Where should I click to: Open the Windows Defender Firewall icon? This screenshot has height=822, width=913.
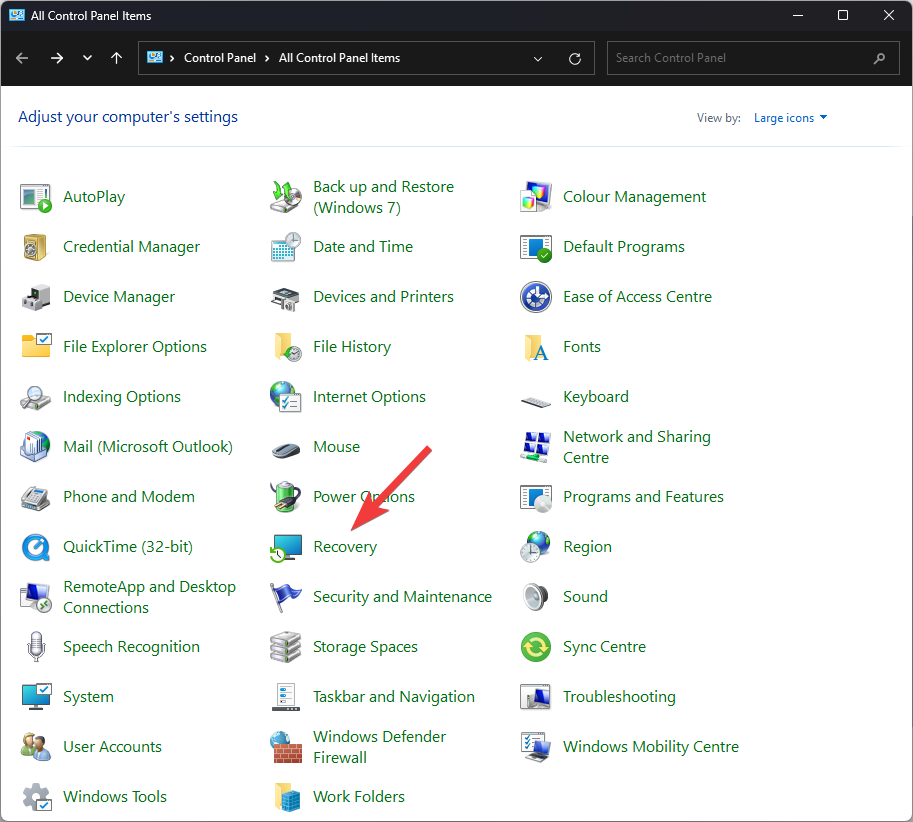coord(286,747)
